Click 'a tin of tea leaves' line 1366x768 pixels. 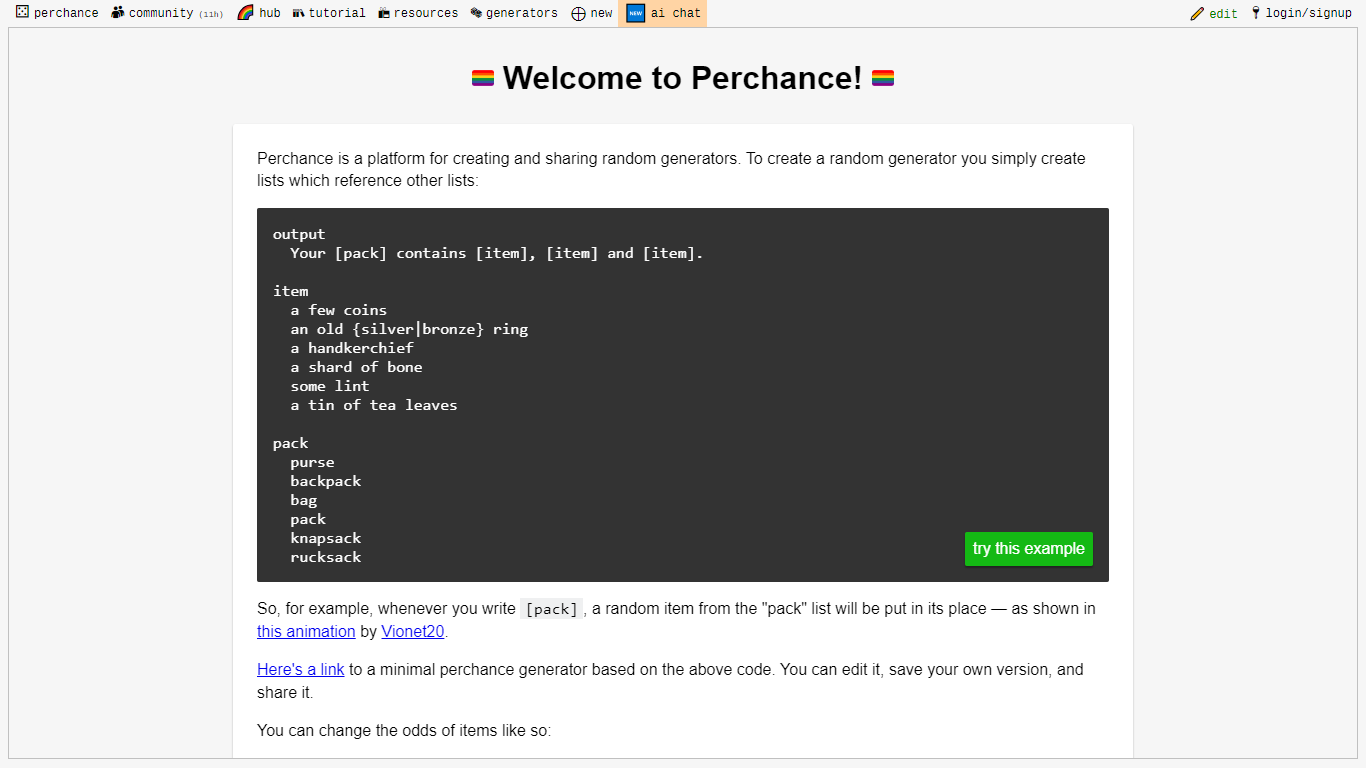pyautogui.click(x=374, y=405)
